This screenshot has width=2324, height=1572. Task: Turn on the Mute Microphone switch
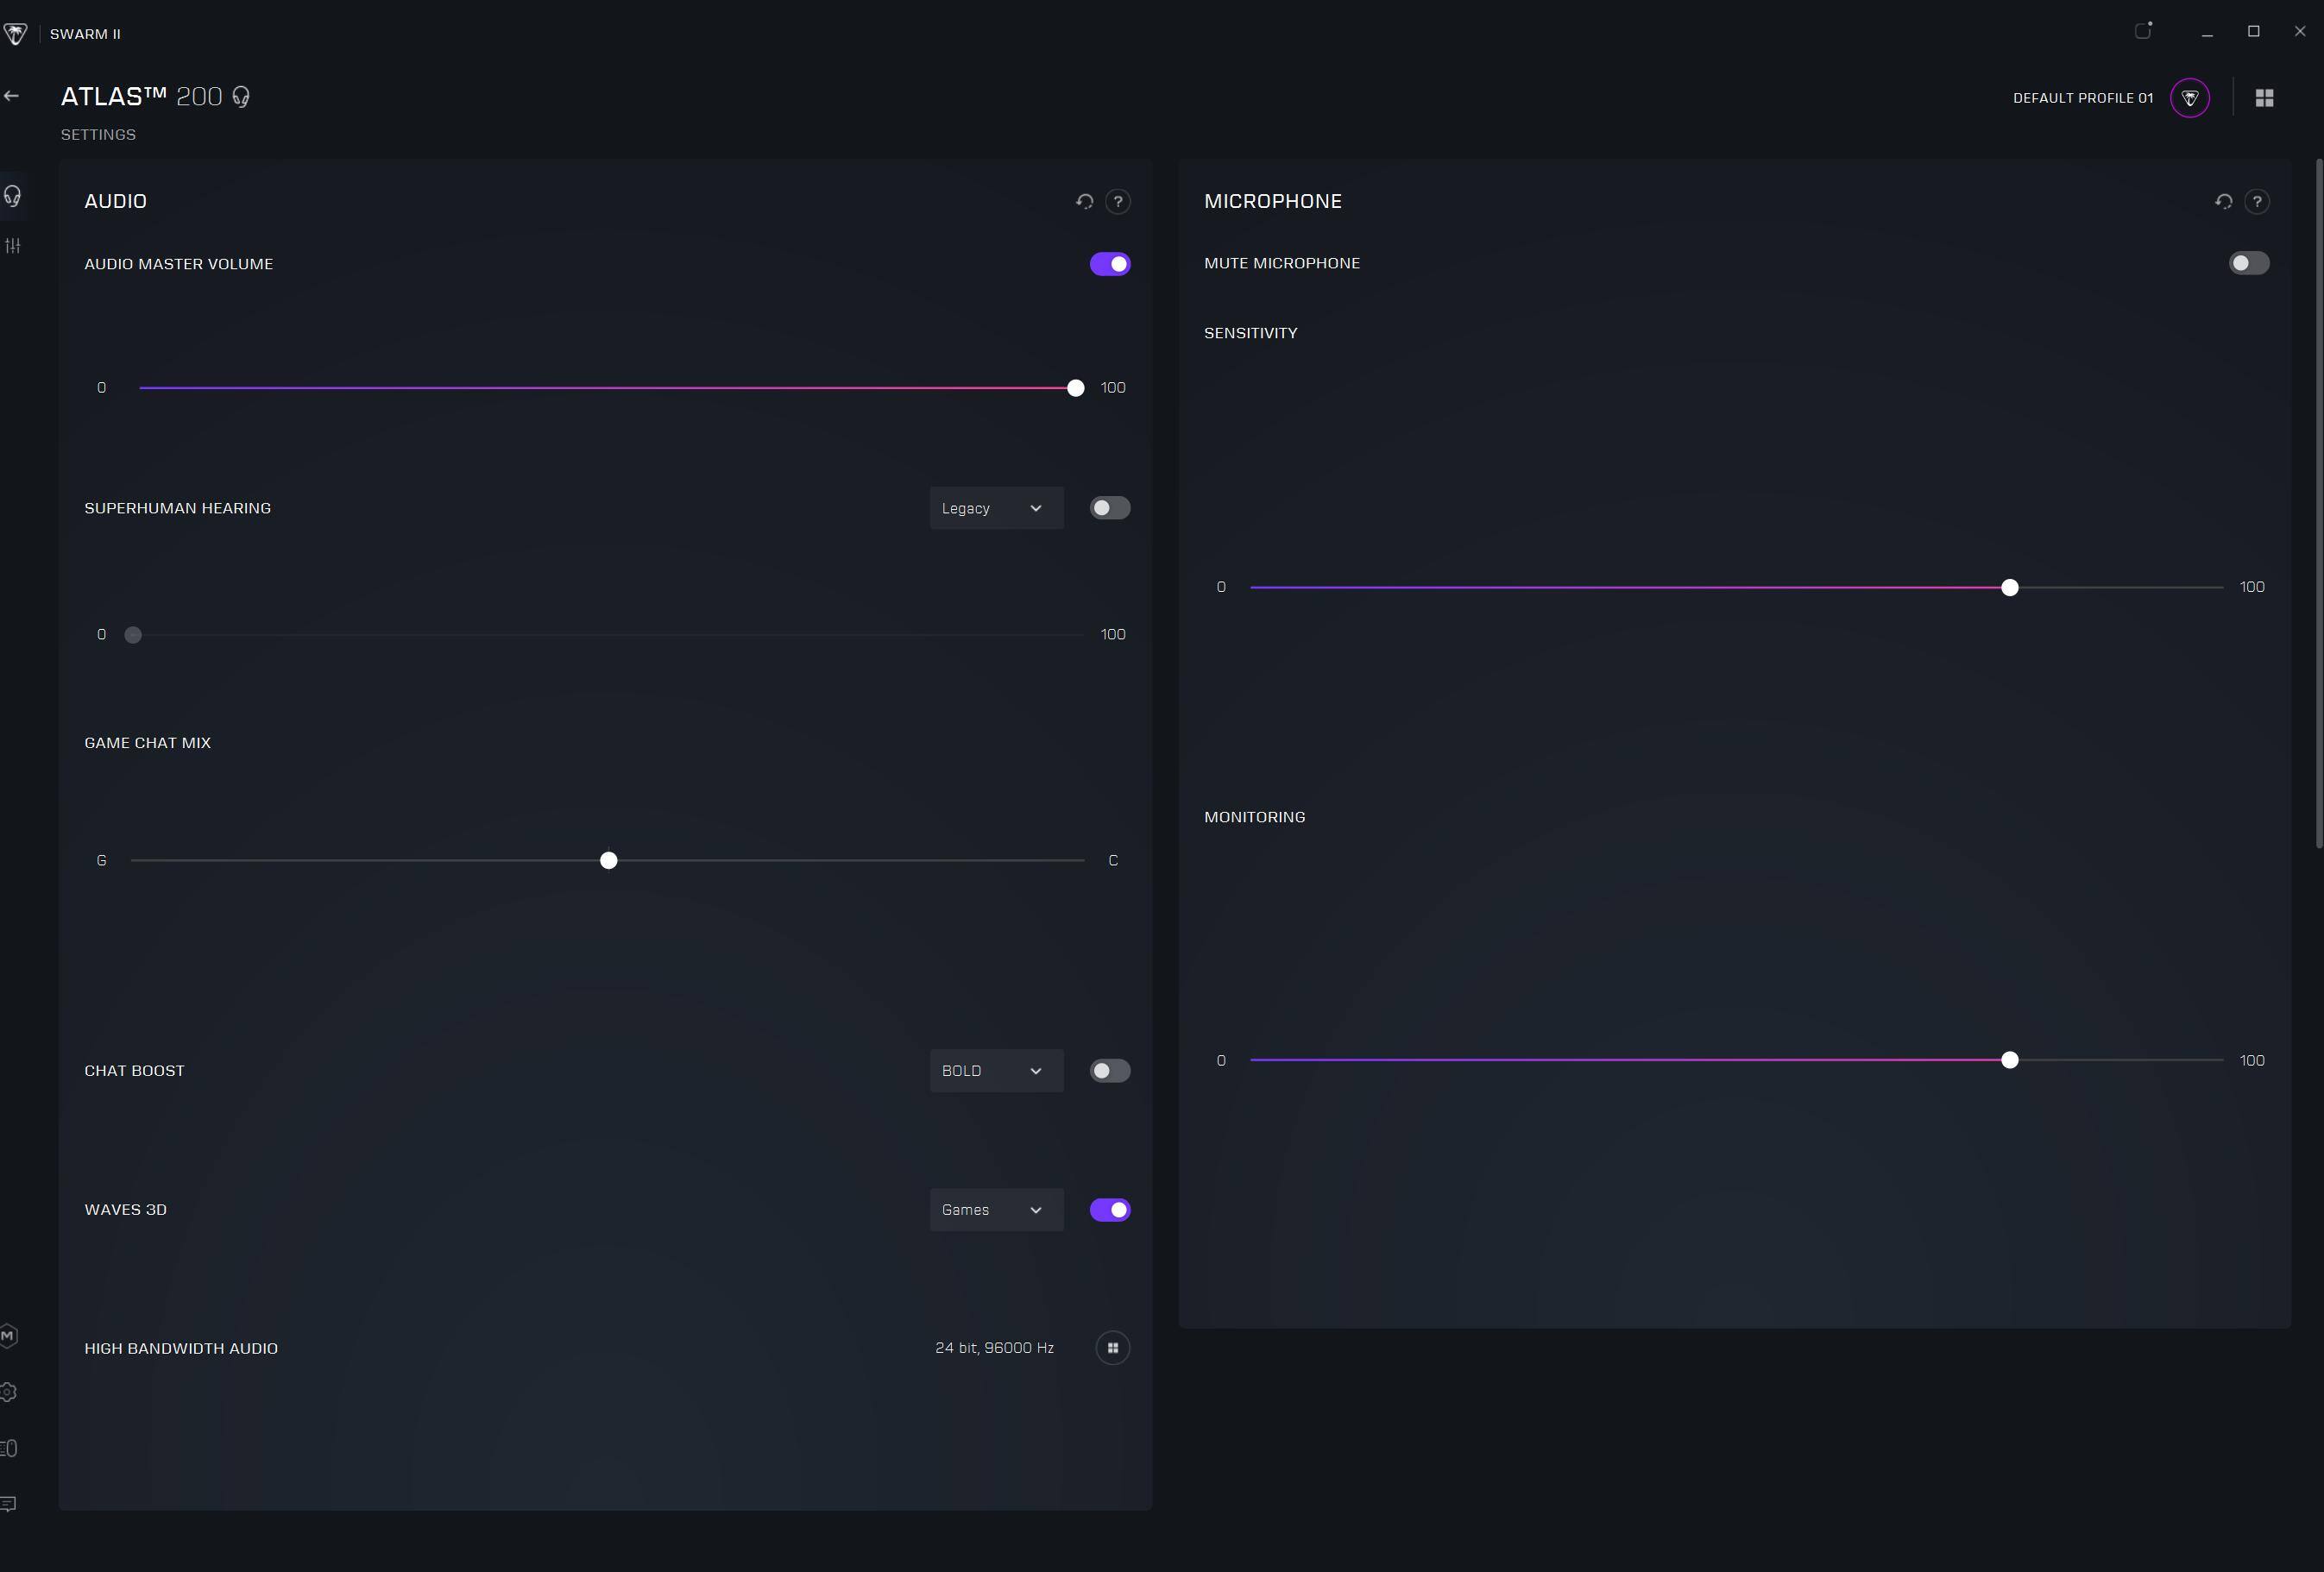(2248, 263)
